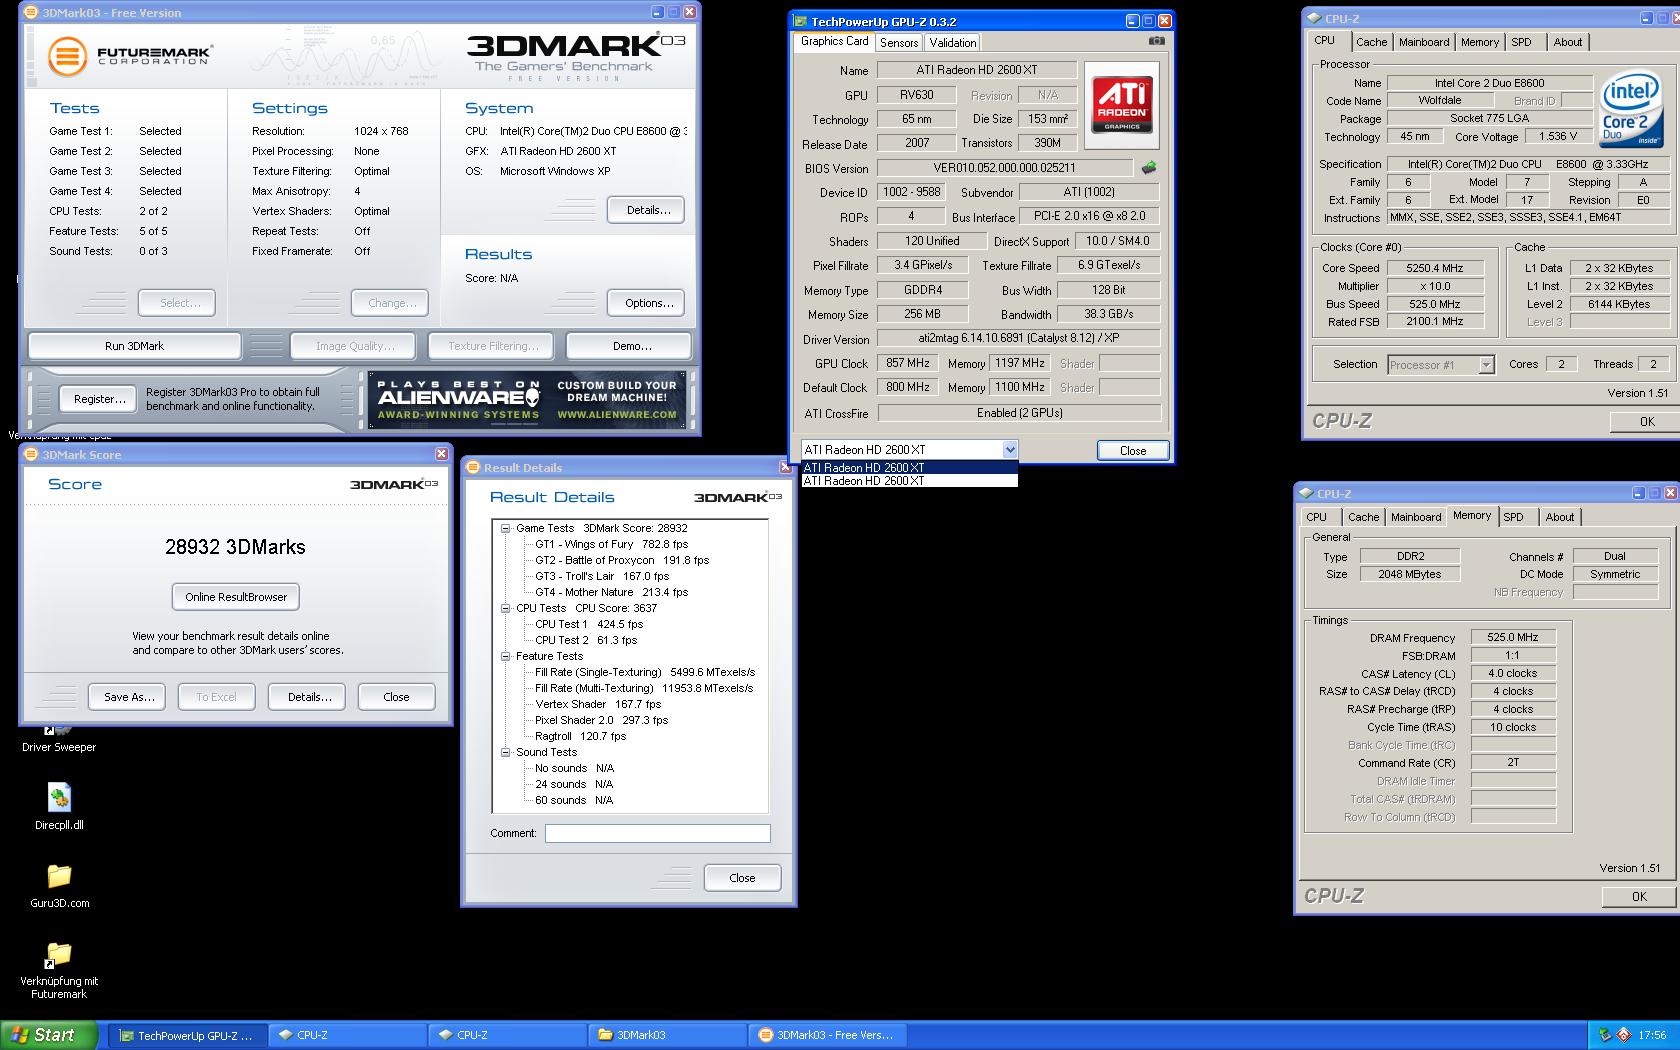Click the Windows Start button
1680x1050 pixels.
49,1035
